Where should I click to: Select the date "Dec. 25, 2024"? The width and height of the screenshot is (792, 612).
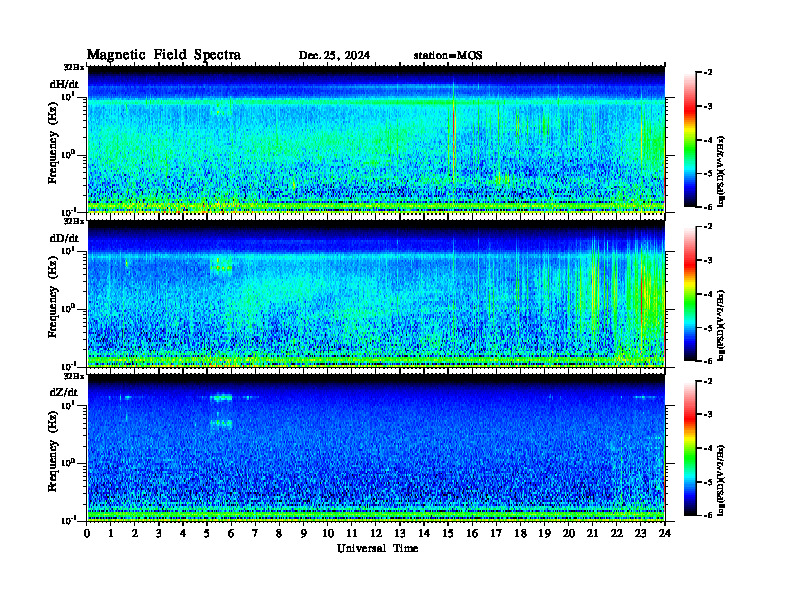(334, 55)
